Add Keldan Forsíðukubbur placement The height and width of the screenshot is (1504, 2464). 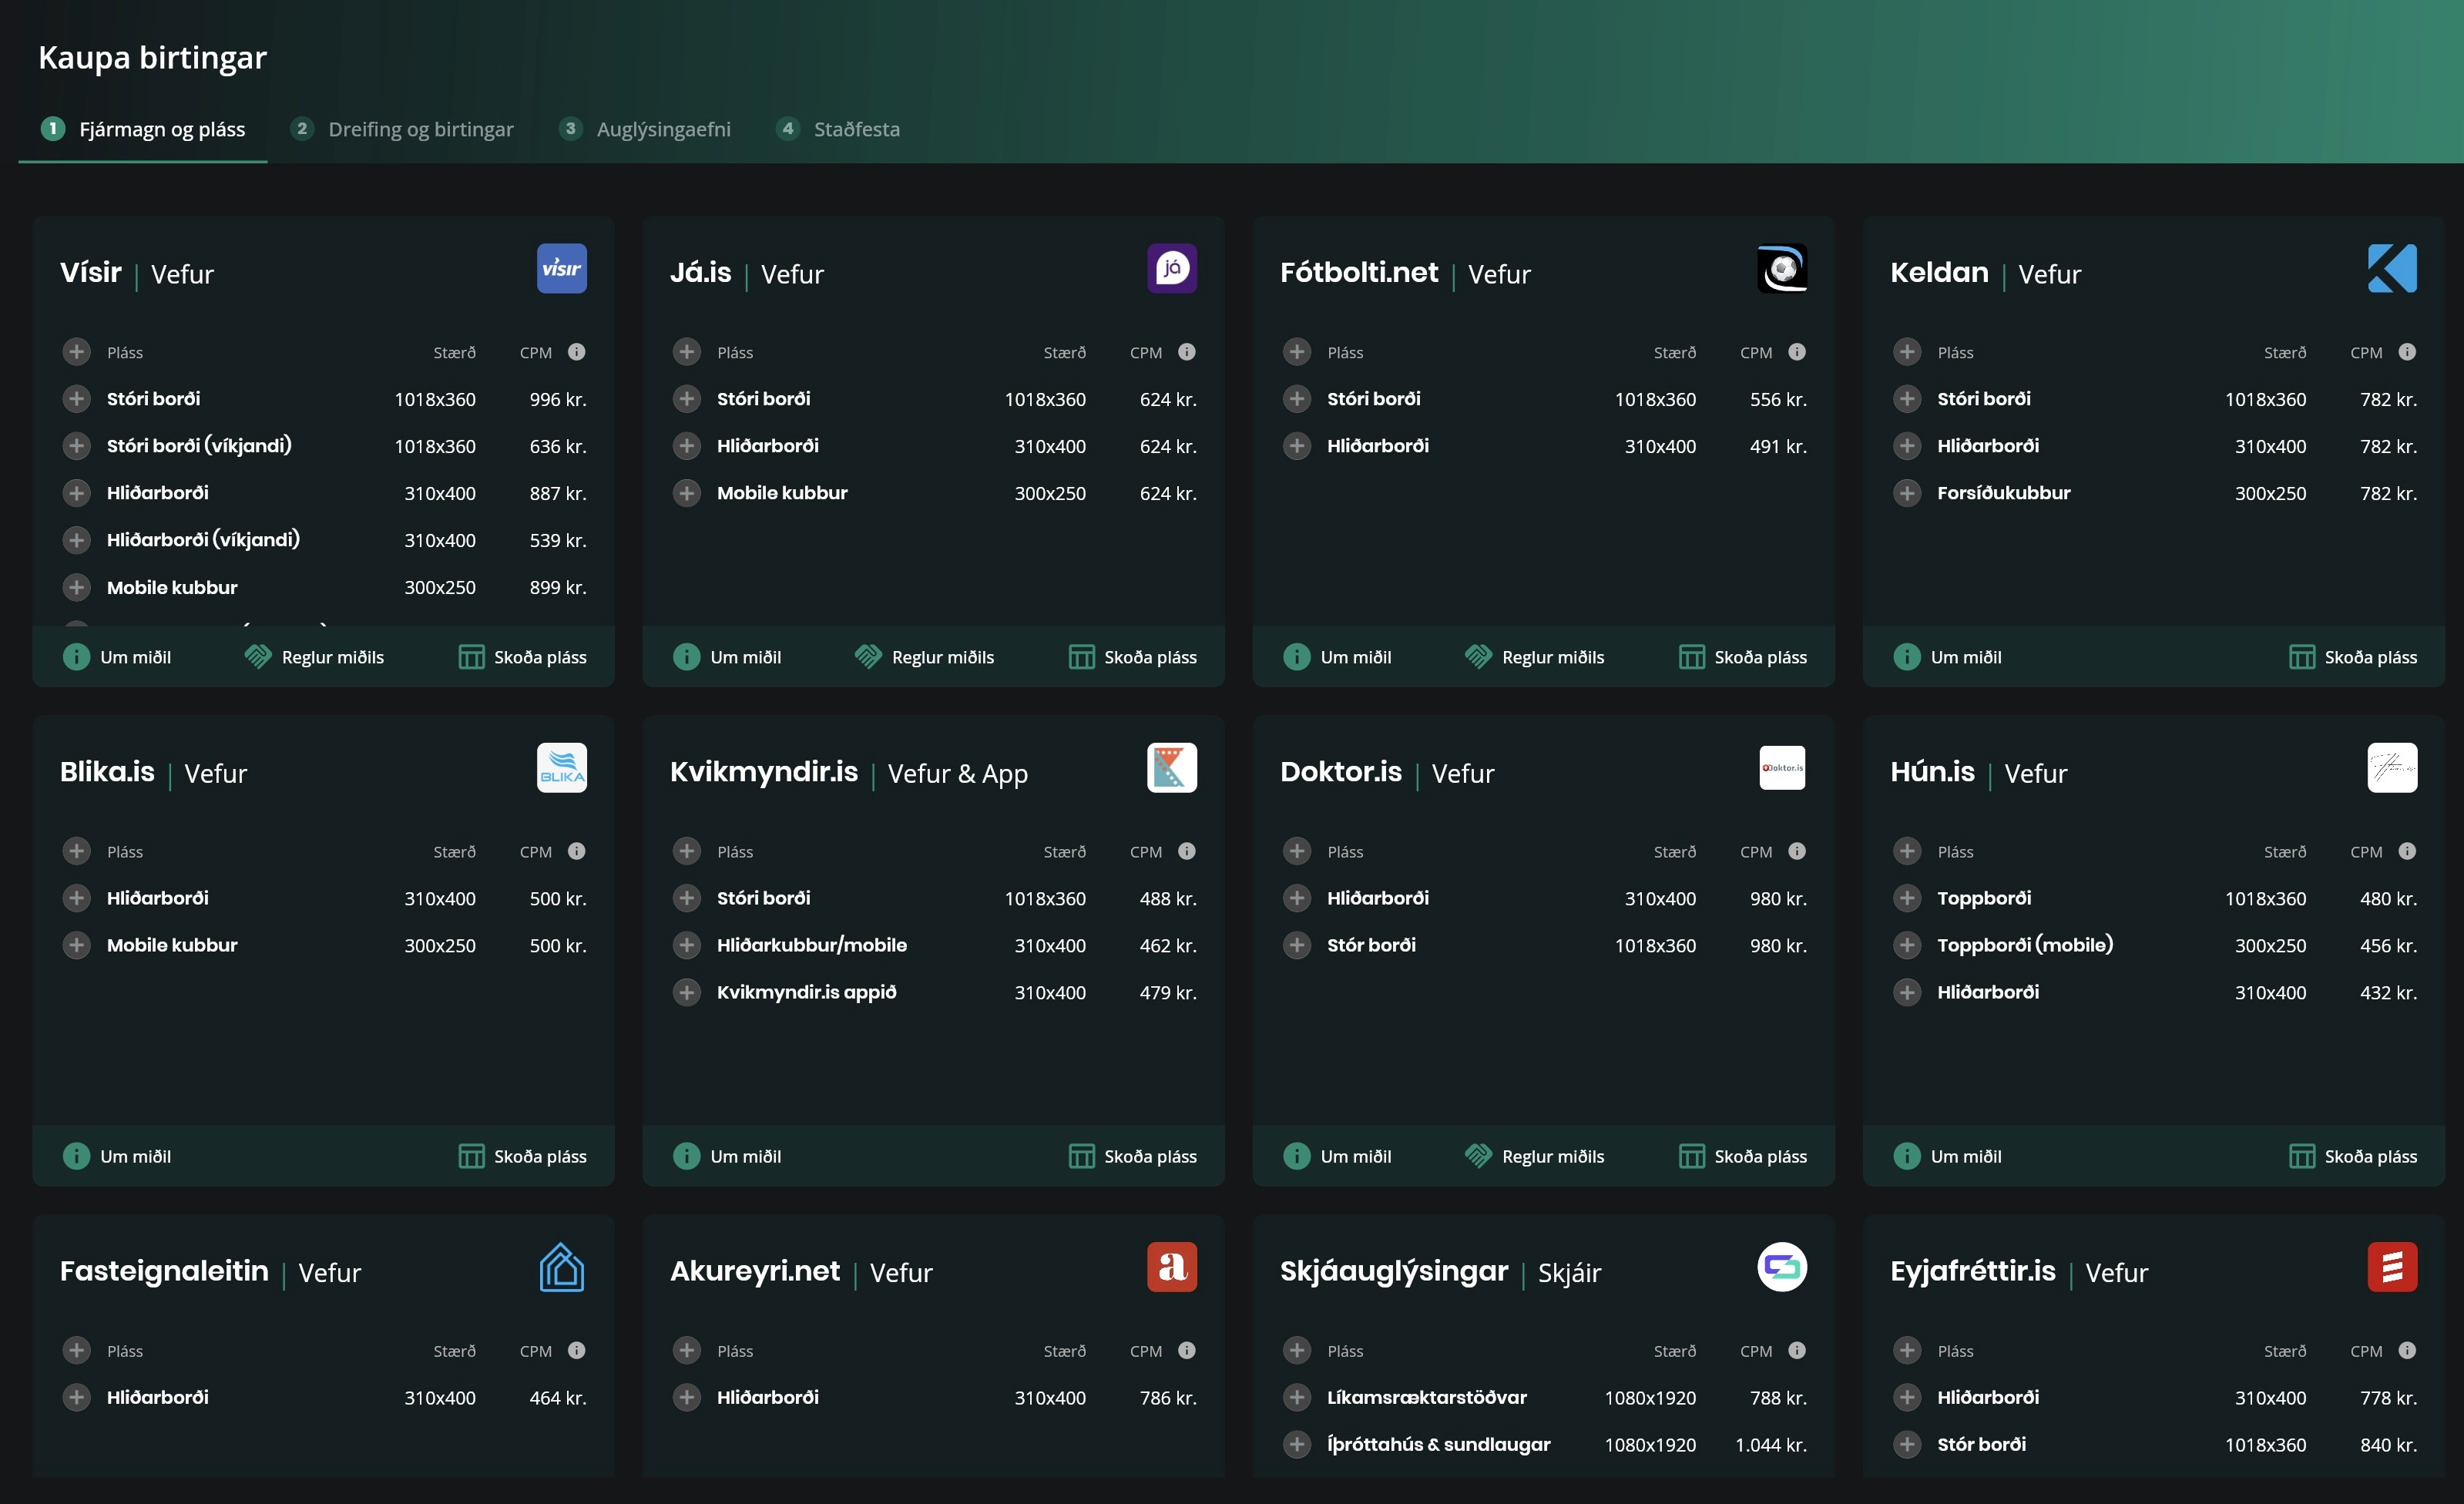tap(1907, 492)
